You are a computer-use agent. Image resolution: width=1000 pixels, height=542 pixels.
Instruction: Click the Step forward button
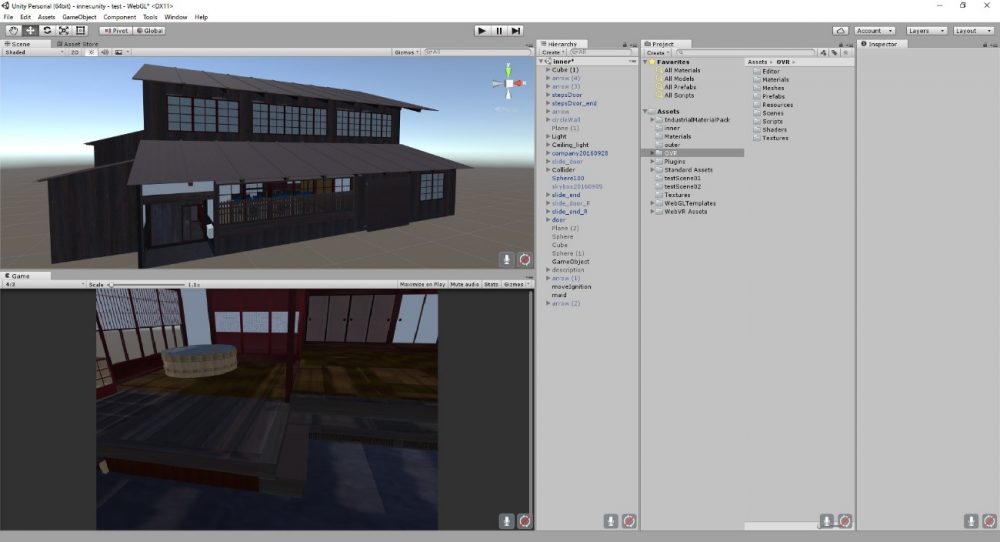click(x=516, y=31)
